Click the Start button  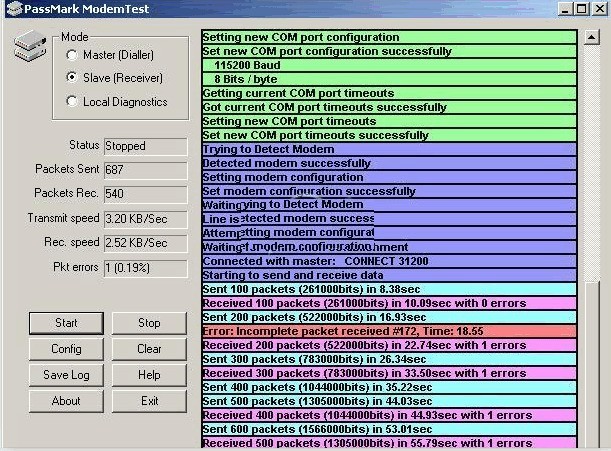pos(66,323)
